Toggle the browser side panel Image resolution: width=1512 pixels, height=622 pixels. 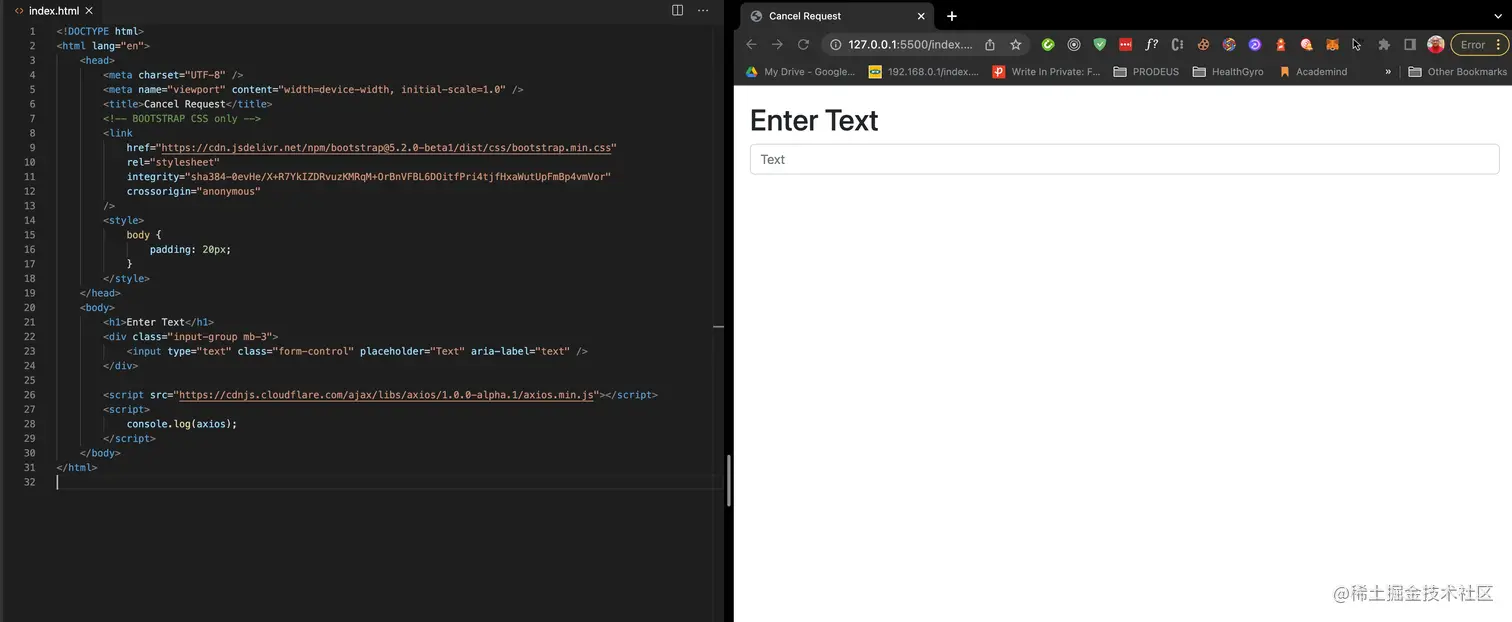pyautogui.click(x=1410, y=44)
